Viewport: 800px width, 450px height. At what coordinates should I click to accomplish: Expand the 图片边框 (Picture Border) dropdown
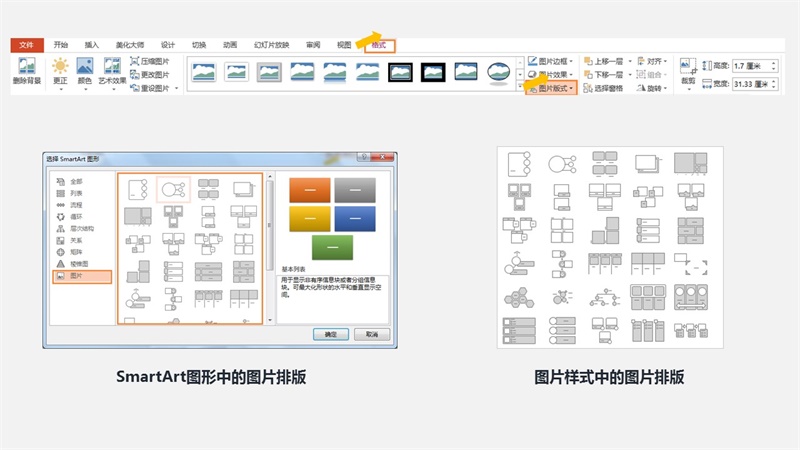[x=548, y=61]
